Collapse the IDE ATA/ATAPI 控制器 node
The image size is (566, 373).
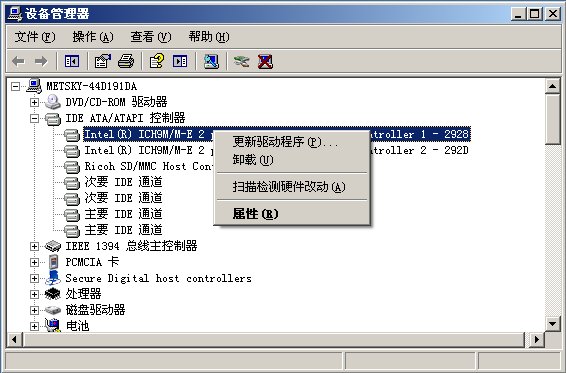point(34,118)
